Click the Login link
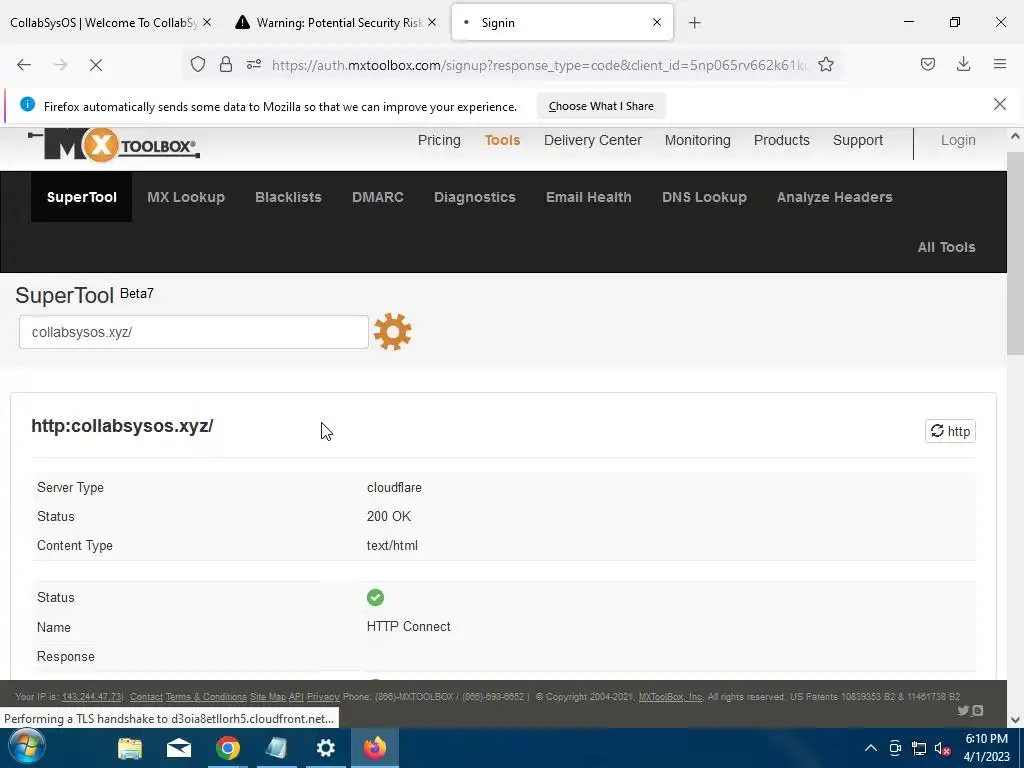 click(958, 140)
